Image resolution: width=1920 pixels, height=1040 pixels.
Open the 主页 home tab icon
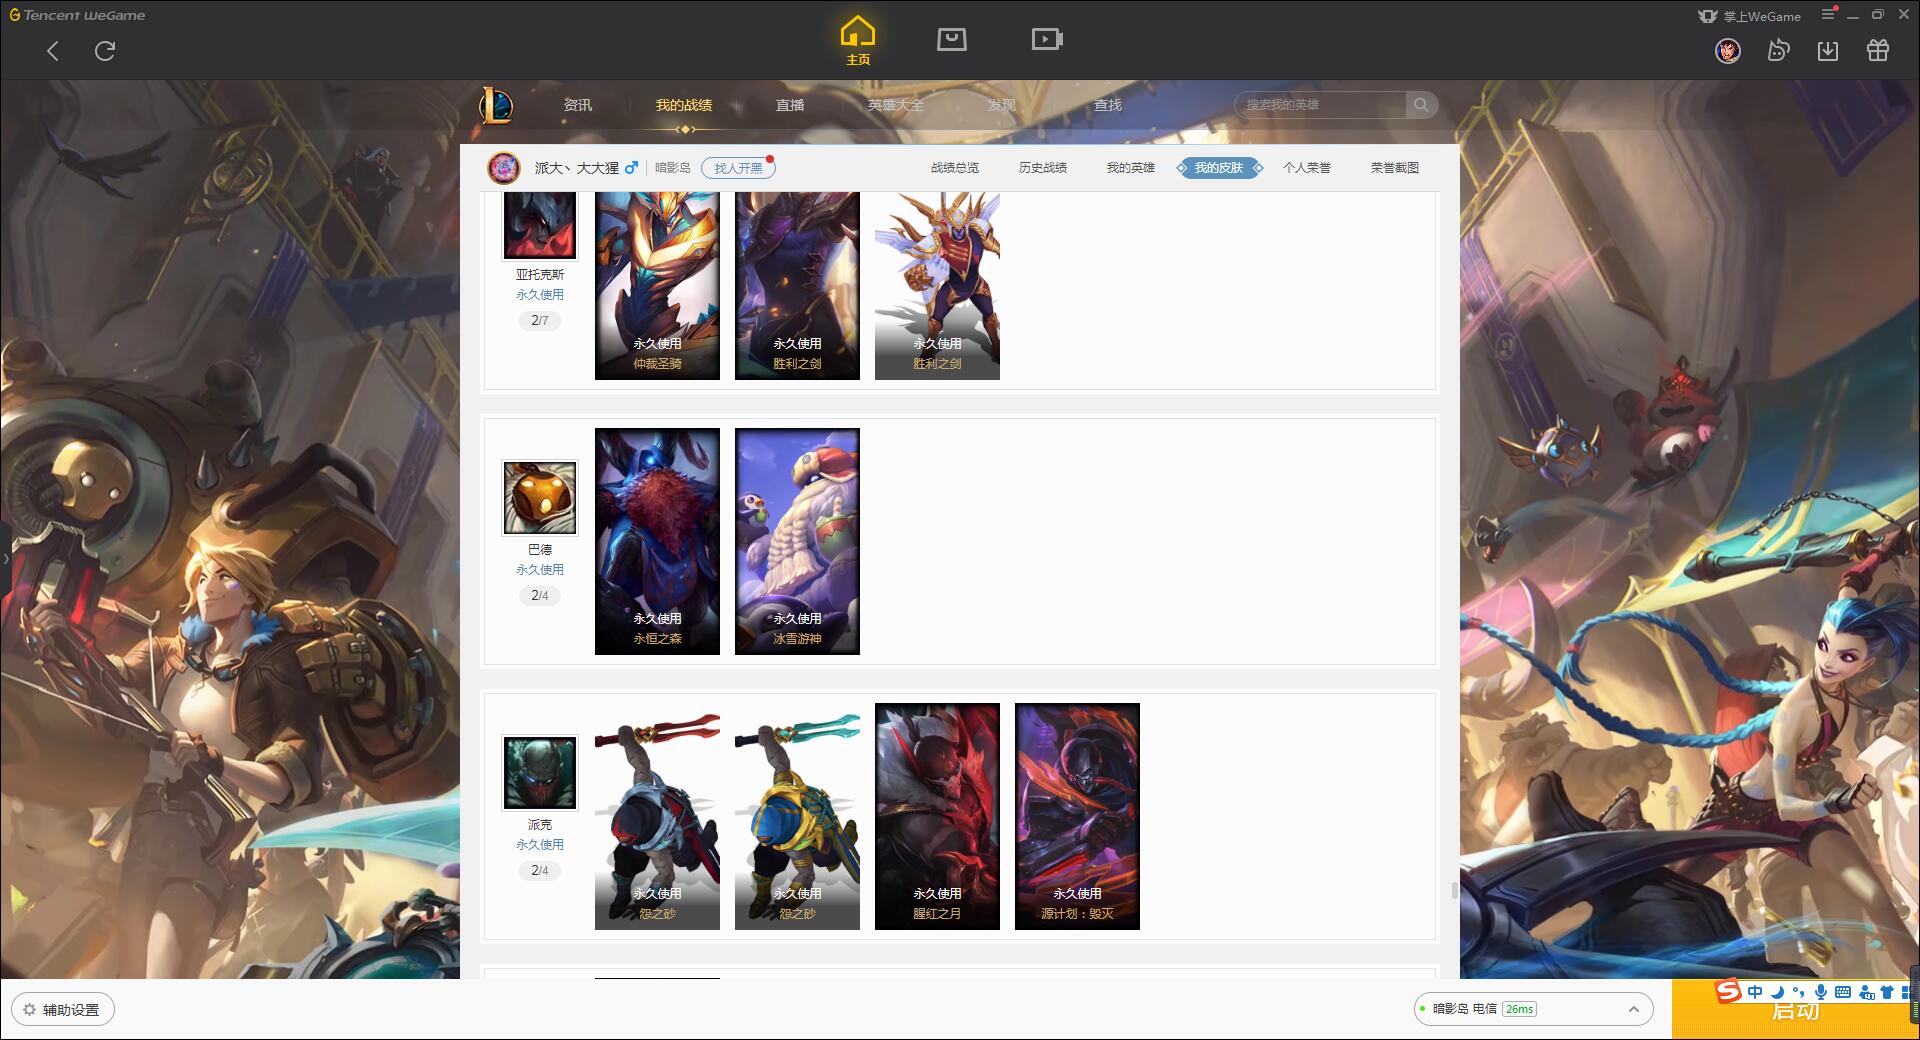(x=857, y=41)
